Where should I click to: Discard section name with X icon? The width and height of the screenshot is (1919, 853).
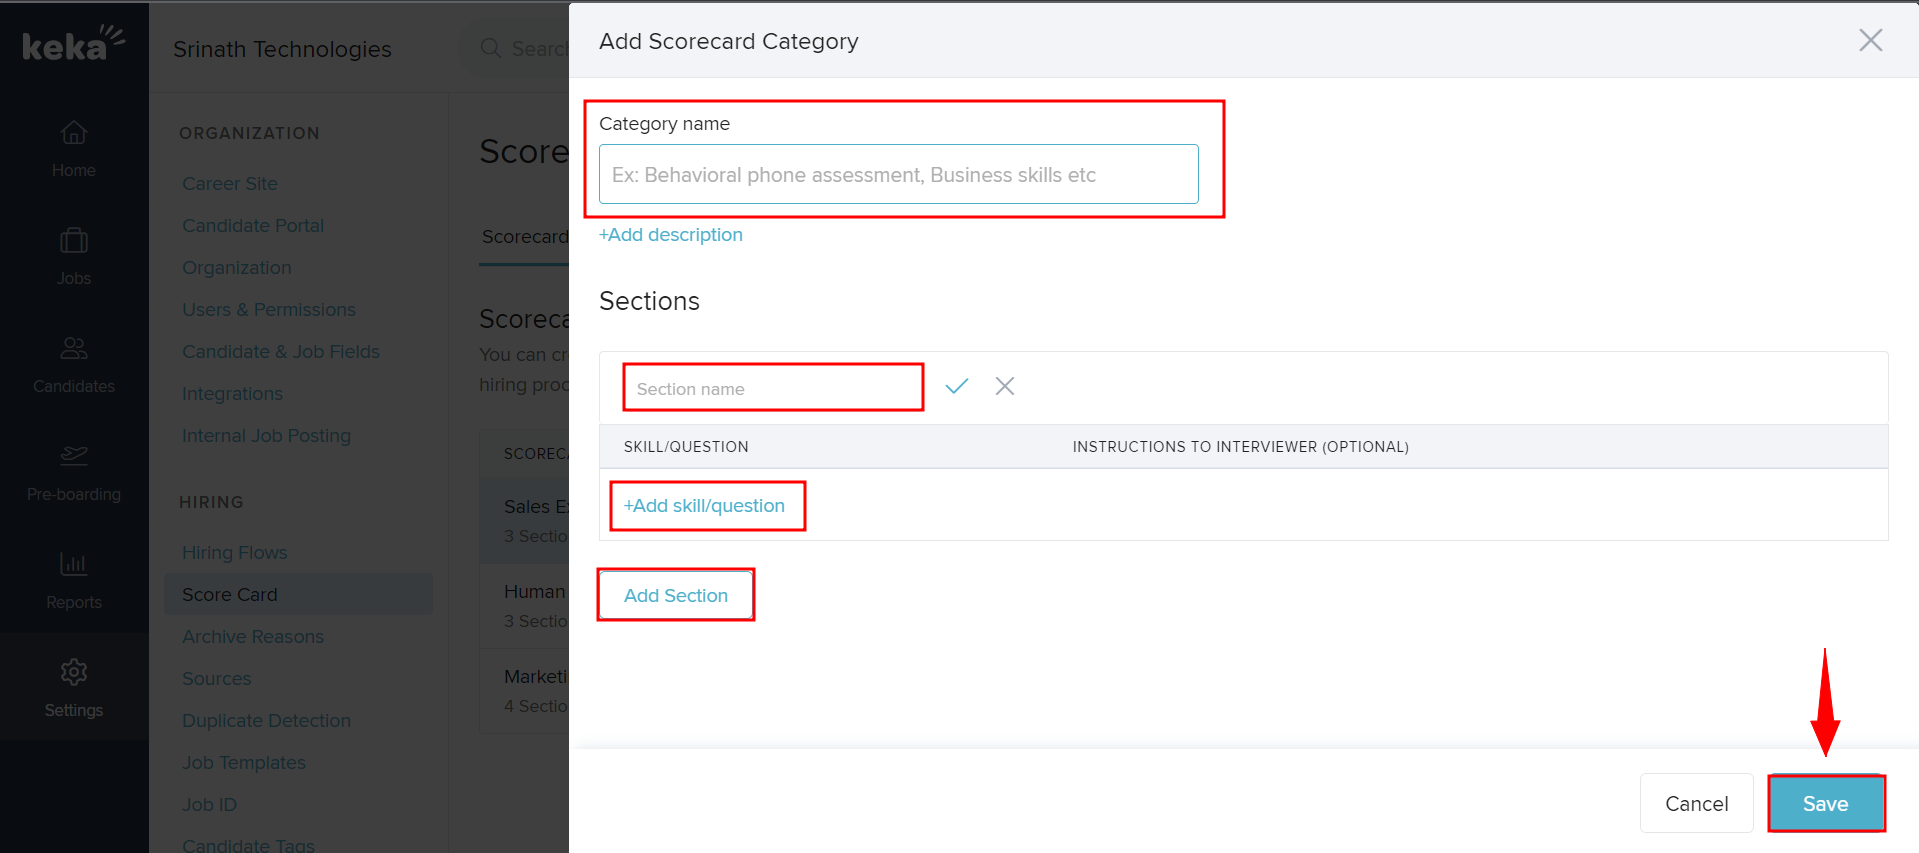[1005, 387]
